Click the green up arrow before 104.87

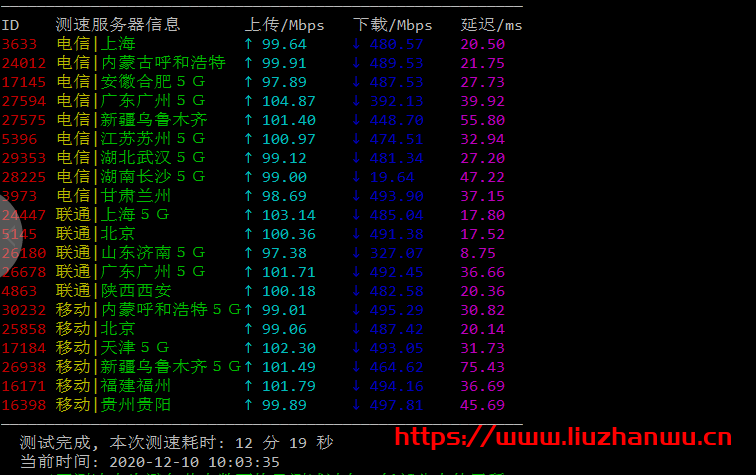click(x=249, y=101)
